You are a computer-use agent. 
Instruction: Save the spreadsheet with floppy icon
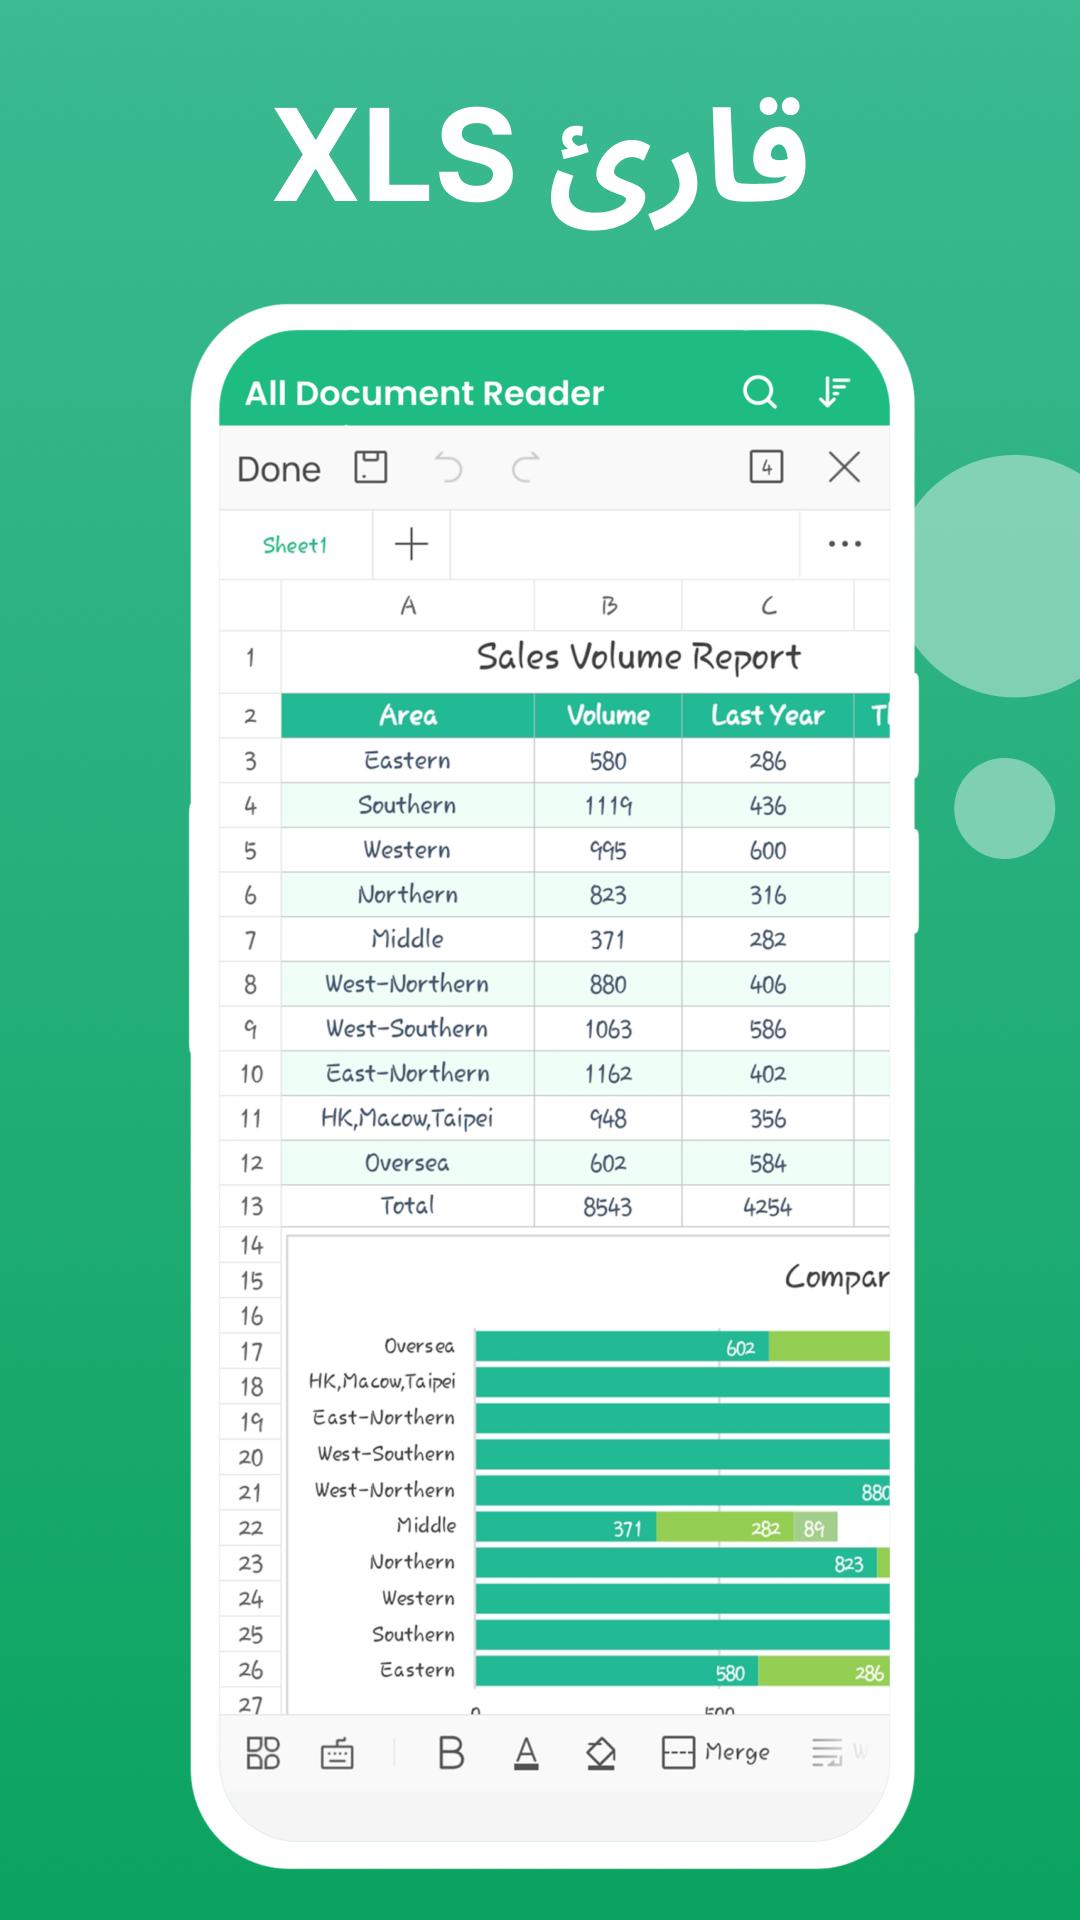(371, 467)
